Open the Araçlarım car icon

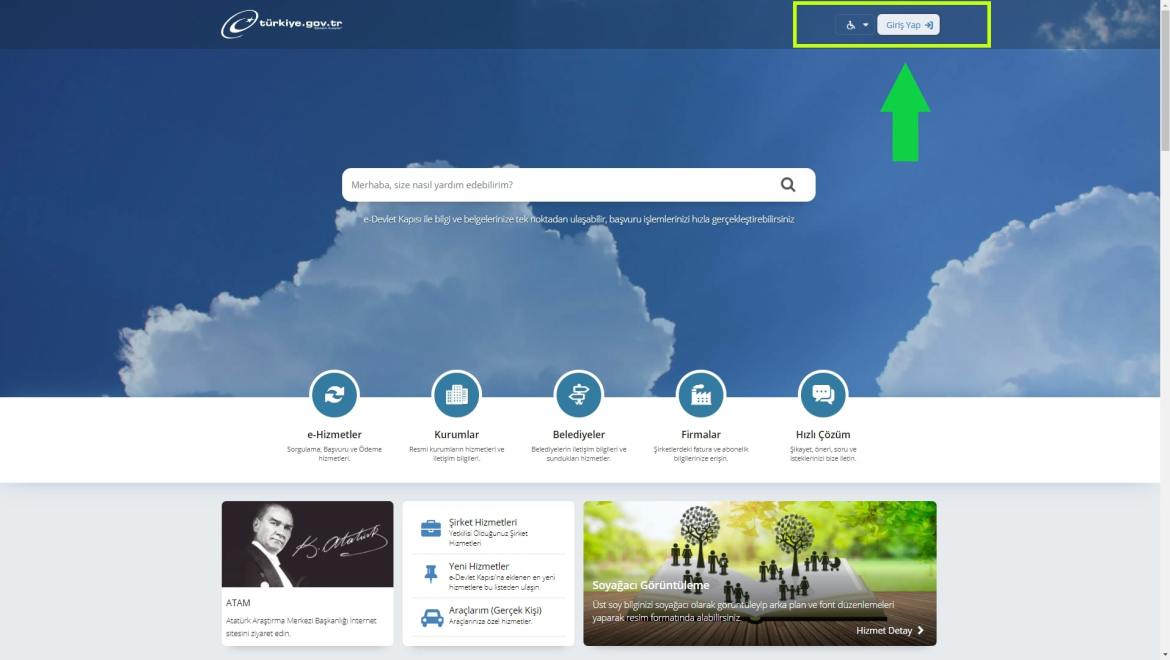431,617
